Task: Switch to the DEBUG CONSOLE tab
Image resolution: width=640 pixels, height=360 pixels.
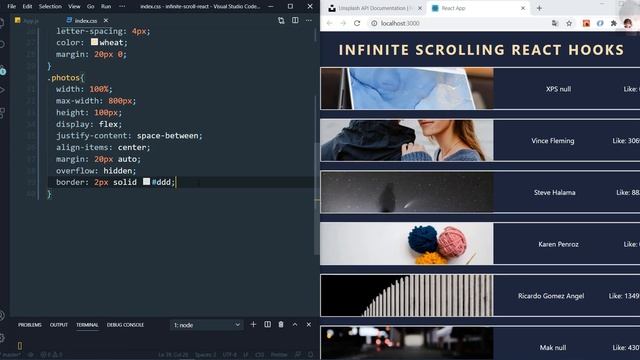Action: [125, 325]
